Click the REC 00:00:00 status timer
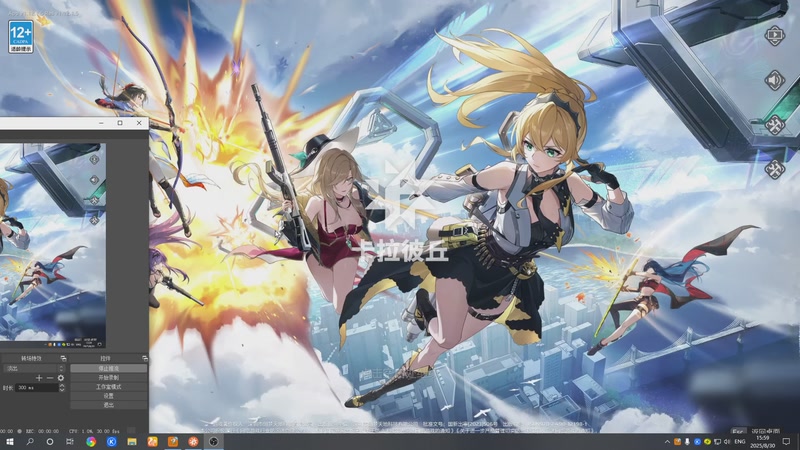Screen dimensions: 800x450 click(42, 432)
